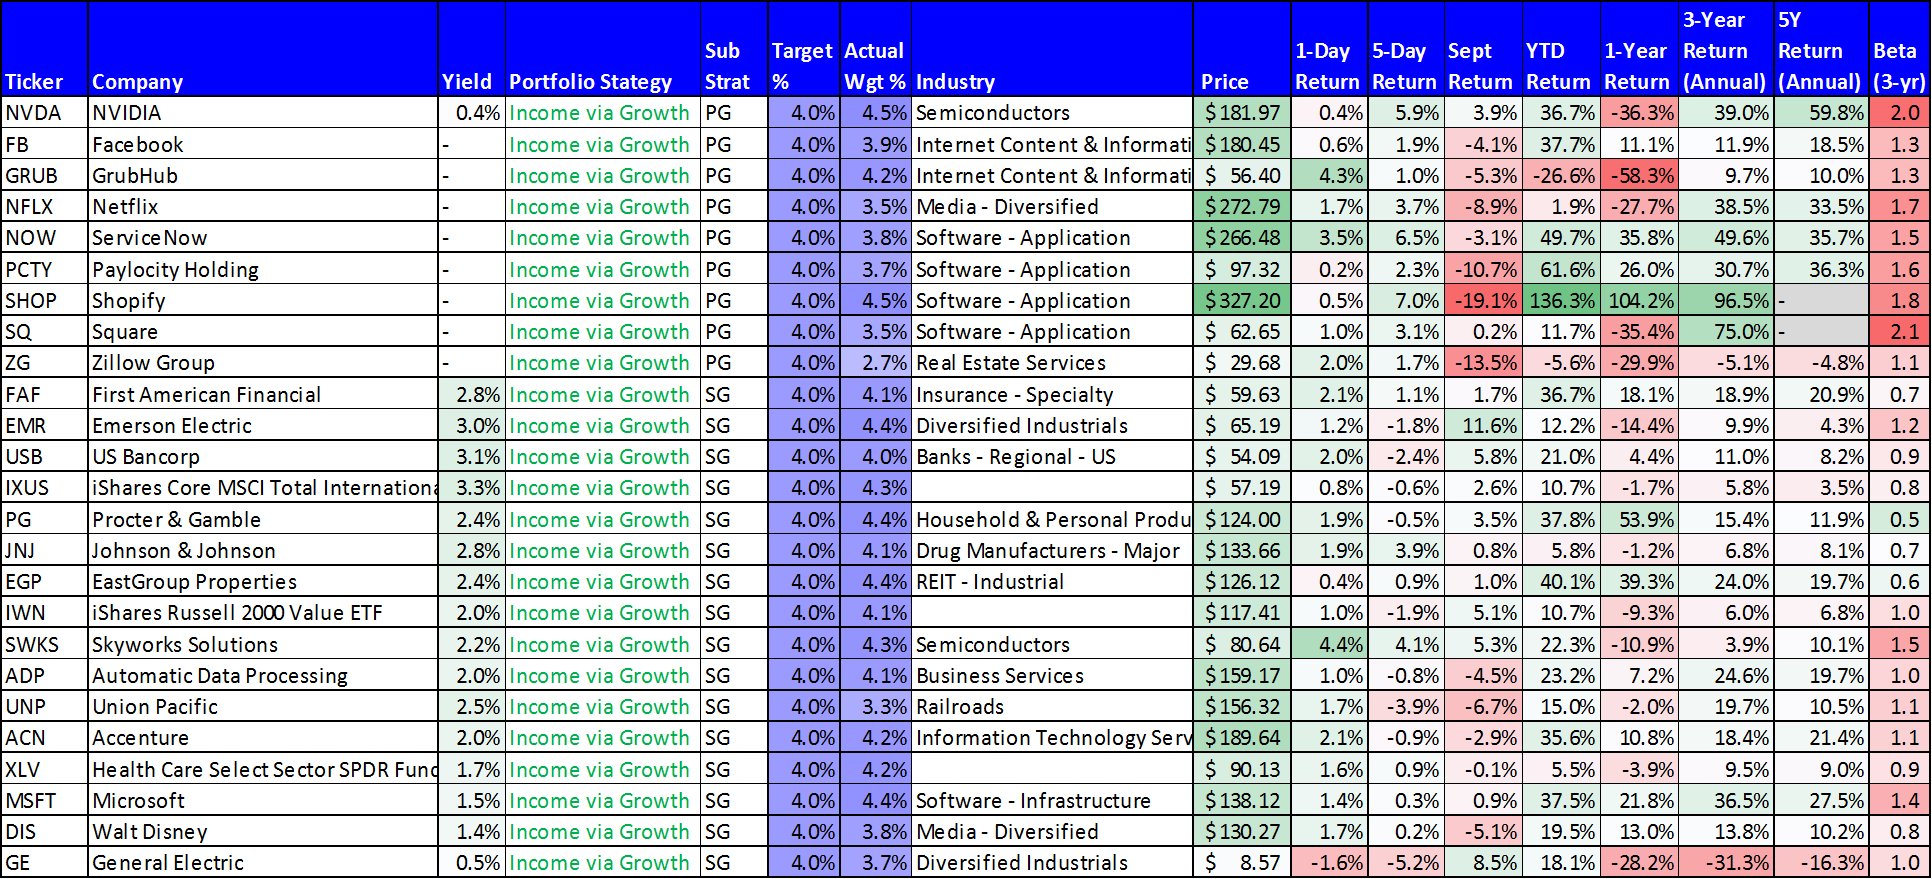Select NVIDIA's 0.4% yield cell
The height and width of the screenshot is (879, 1932).
coord(471,113)
